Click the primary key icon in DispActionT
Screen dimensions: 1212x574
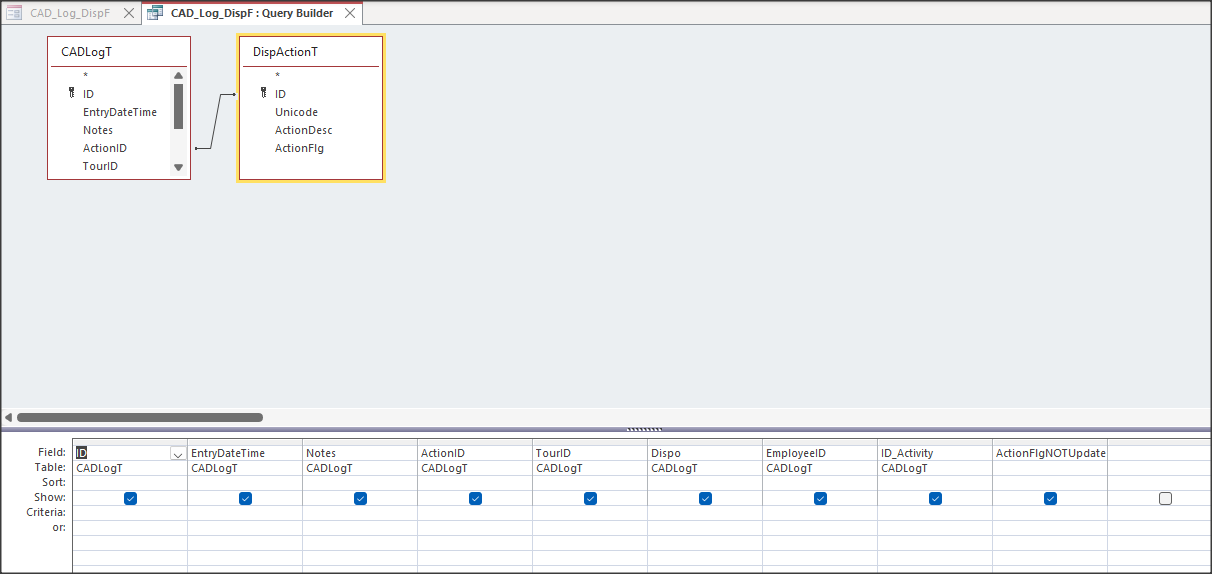pyautogui.click(x=263, y=94)
